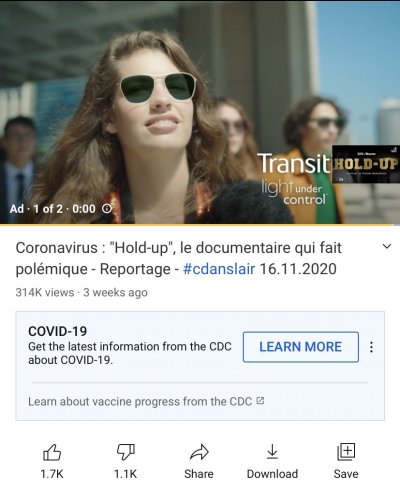Open the #cdanslair hashtag link
The image size is (400, 488).
[x=219, y=269]
